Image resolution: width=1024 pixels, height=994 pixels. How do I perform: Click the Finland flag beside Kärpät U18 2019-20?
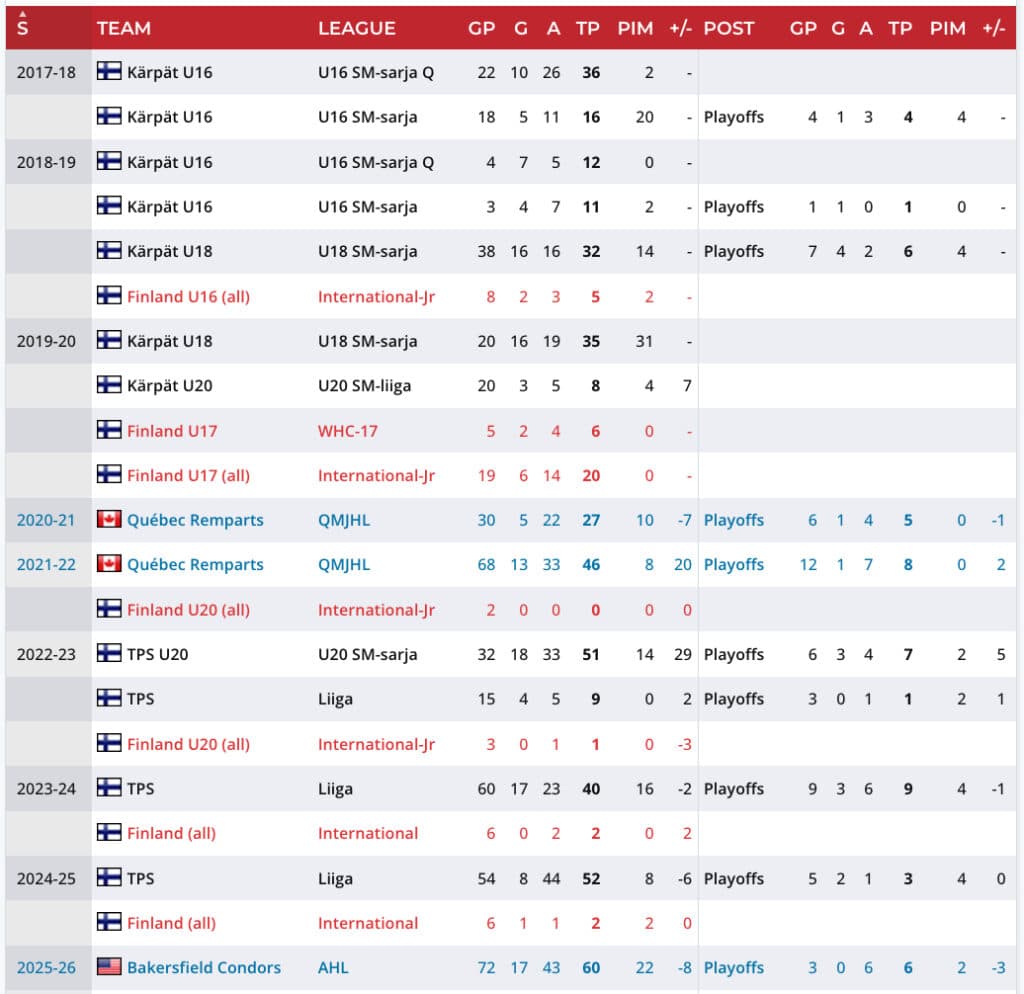coord(109,340)
